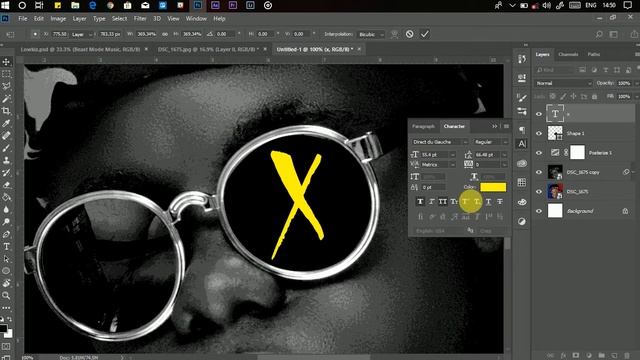Toggle link between width and height

pos(165,34)
